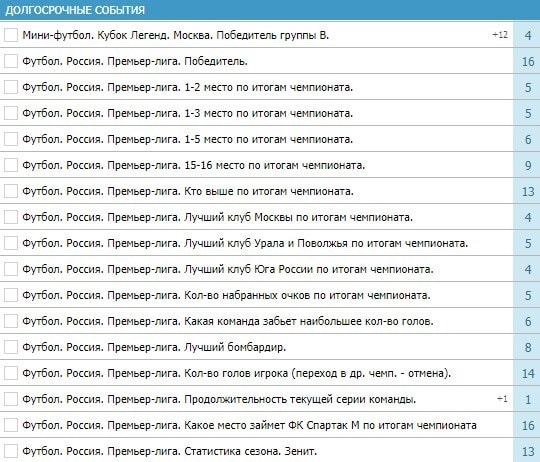This screenshot has width=540, height=462.
Task: Click Лучший клуб Урала и Поволжья link
Action: (x=245, y=243)
